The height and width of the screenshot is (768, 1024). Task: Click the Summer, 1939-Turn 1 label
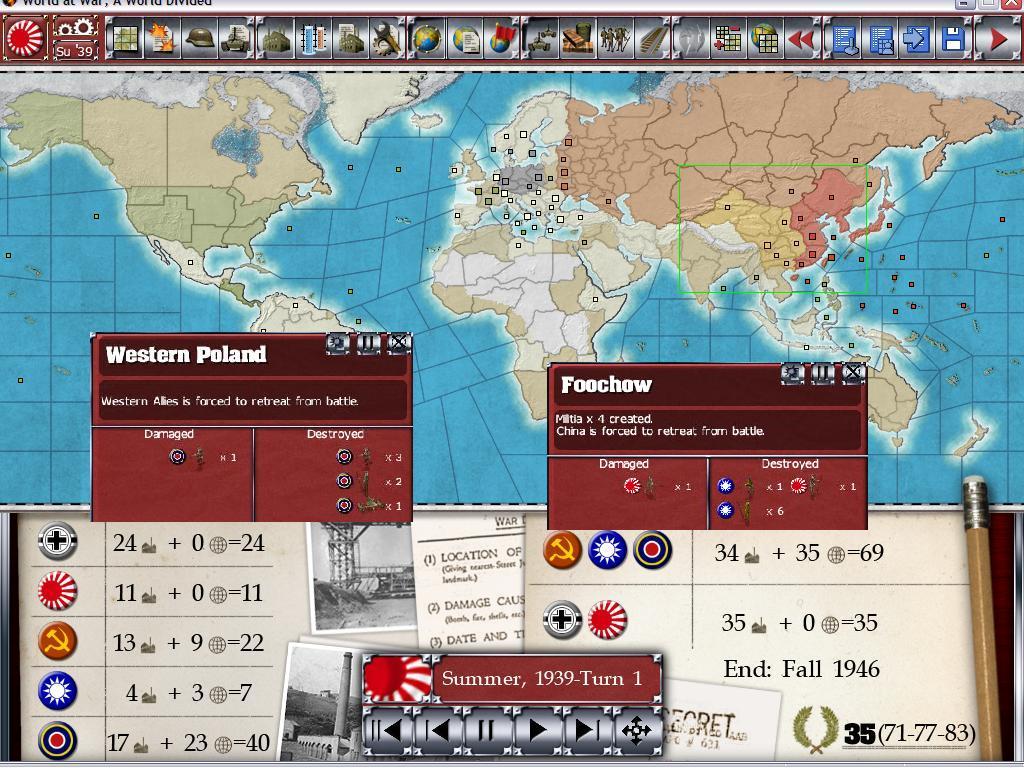point(542,679)
